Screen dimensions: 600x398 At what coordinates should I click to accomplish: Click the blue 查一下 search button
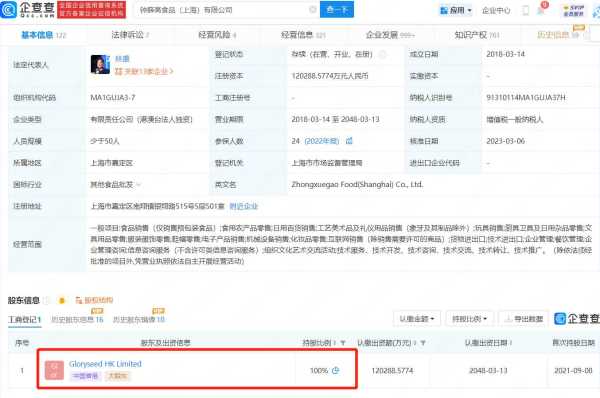click(337, 10)
